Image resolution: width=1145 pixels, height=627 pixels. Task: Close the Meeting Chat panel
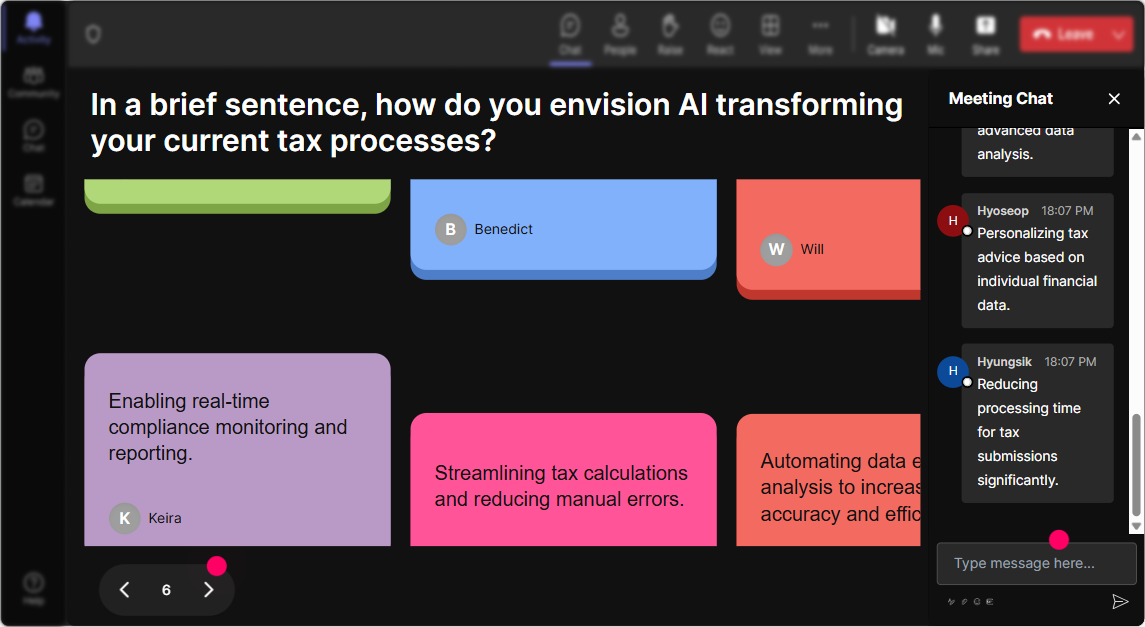1114,99
